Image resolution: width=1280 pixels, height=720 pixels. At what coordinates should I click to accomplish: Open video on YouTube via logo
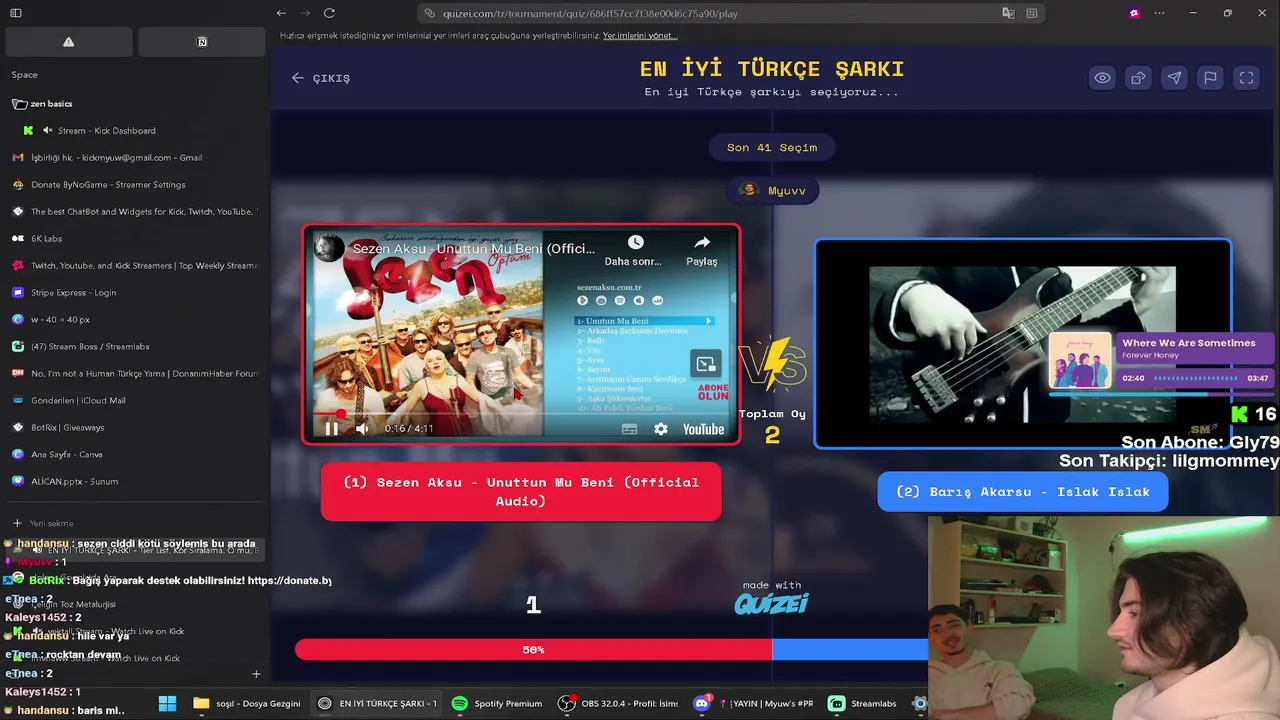(703, 429)
